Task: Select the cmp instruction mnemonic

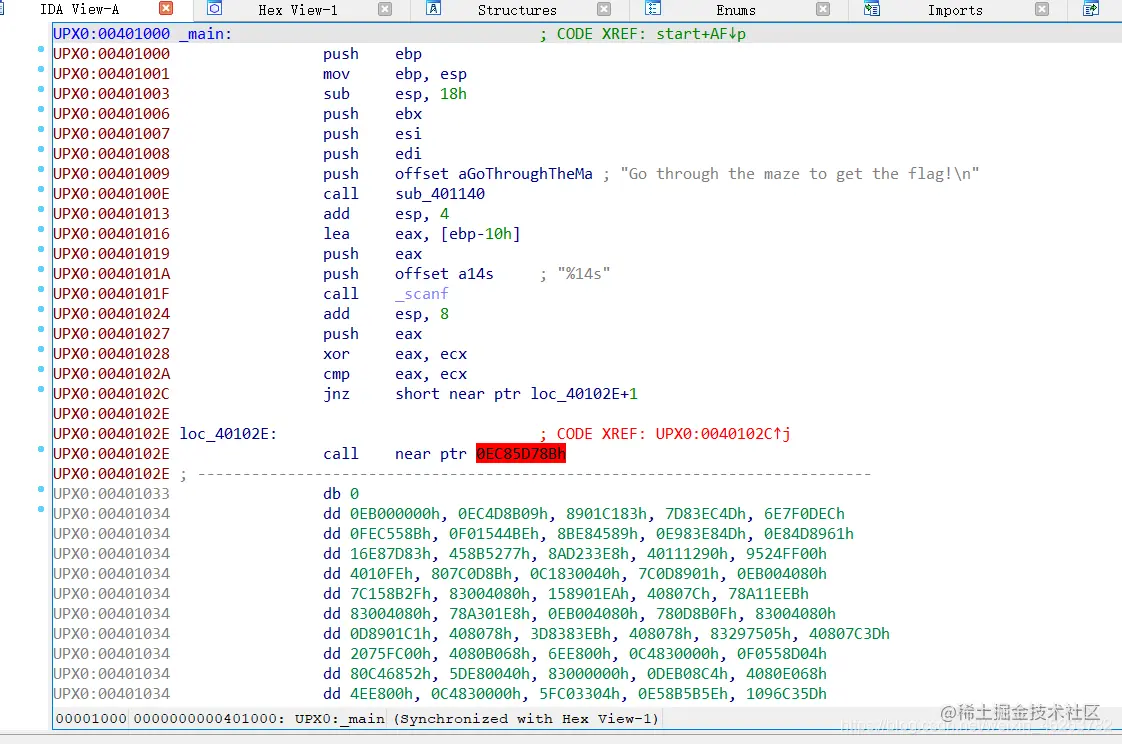Action: tap(336, 374)
